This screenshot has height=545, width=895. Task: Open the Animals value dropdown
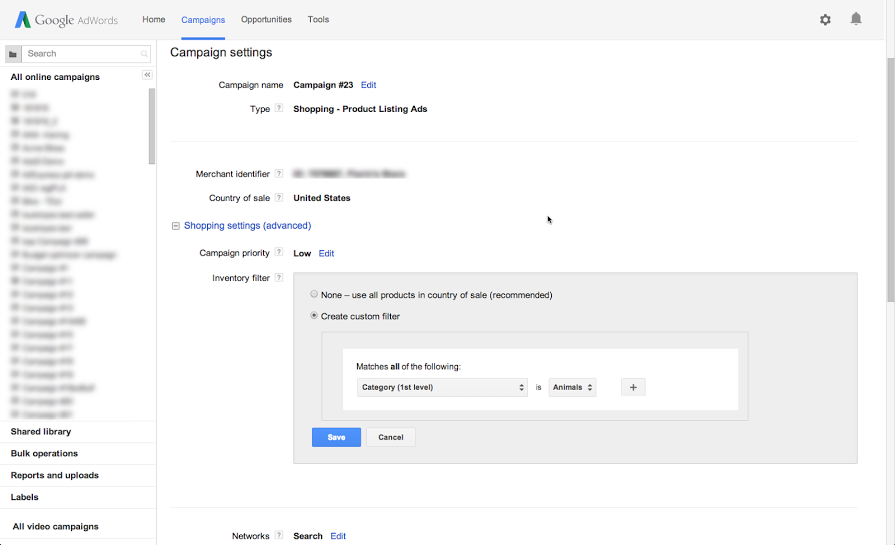(572, 387)
